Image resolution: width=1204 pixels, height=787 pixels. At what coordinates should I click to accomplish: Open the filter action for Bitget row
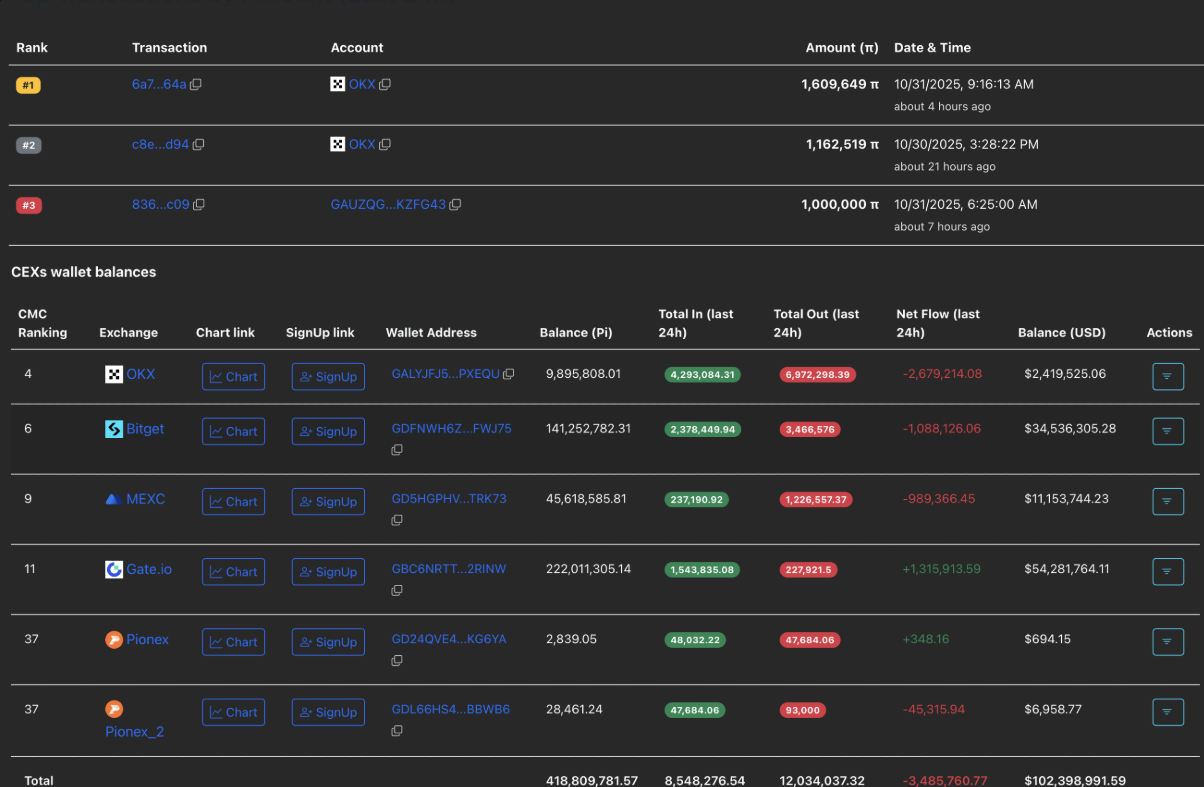pos(1168,431)
